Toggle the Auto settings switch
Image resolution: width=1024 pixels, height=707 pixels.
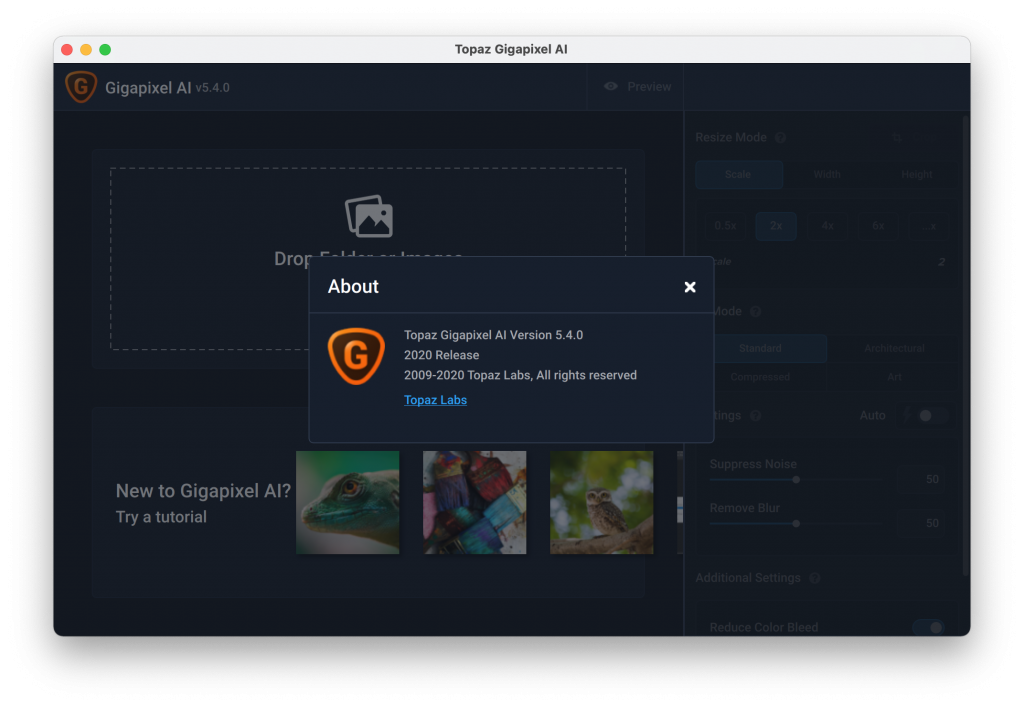(931, 416)
